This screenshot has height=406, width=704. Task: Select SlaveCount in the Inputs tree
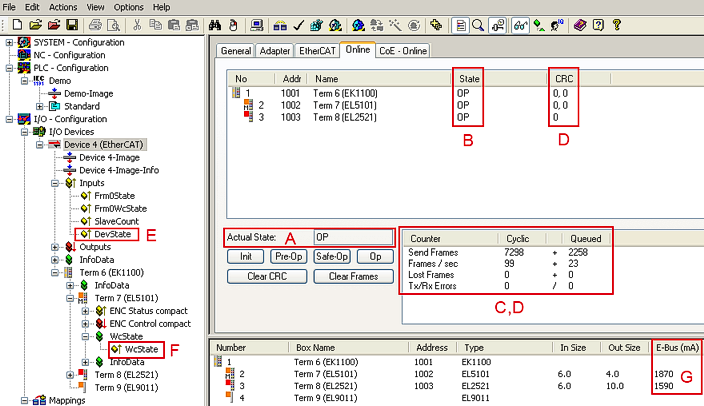coord(116,221)
